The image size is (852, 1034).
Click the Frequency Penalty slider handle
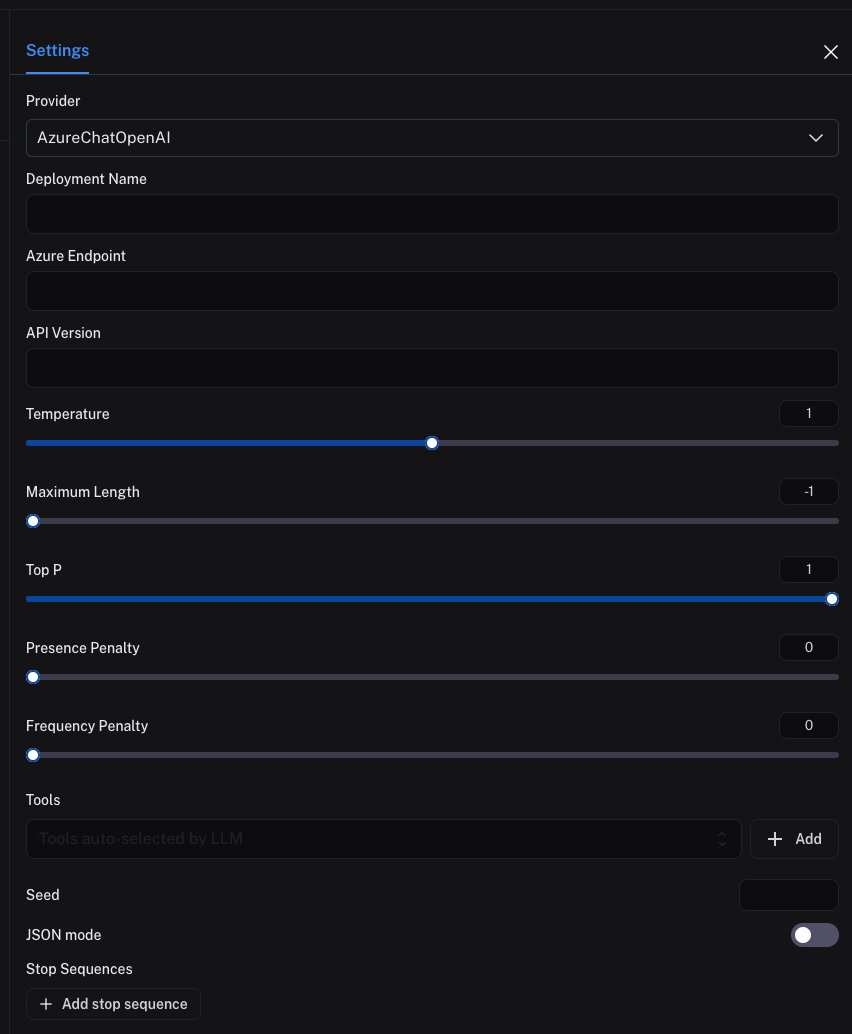tap(33, 755)
